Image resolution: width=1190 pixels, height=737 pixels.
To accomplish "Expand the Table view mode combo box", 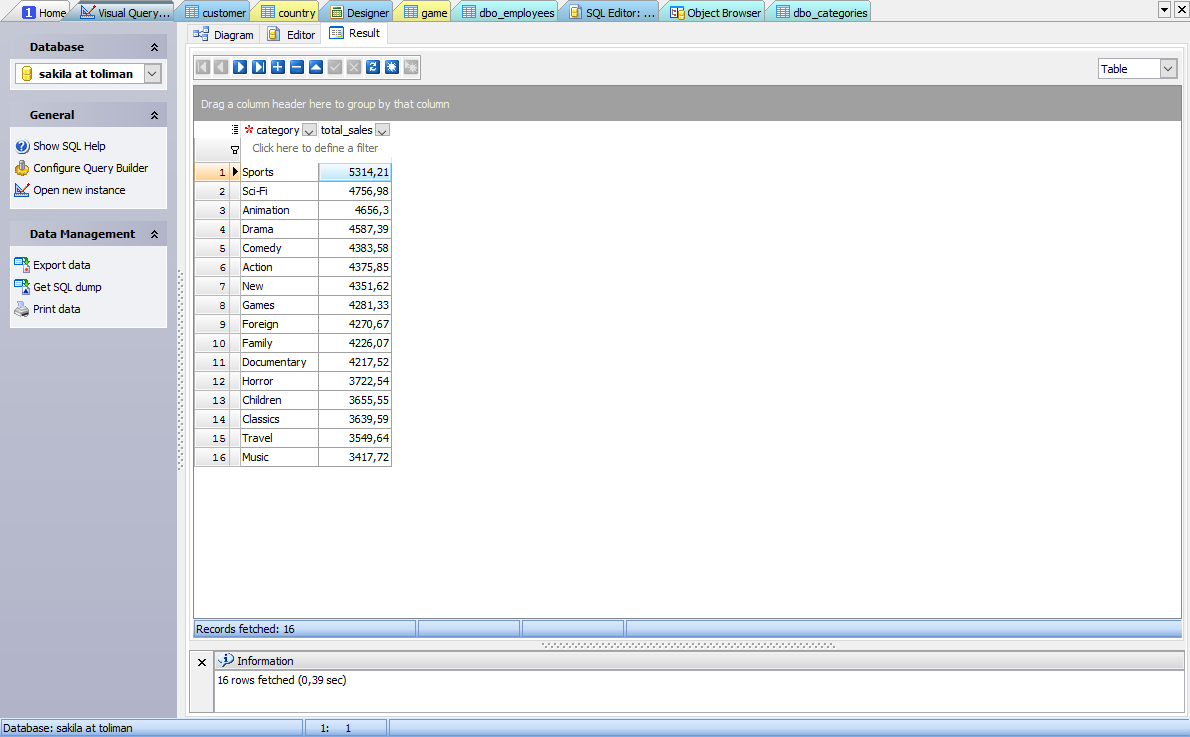I will click(1168, 69).
